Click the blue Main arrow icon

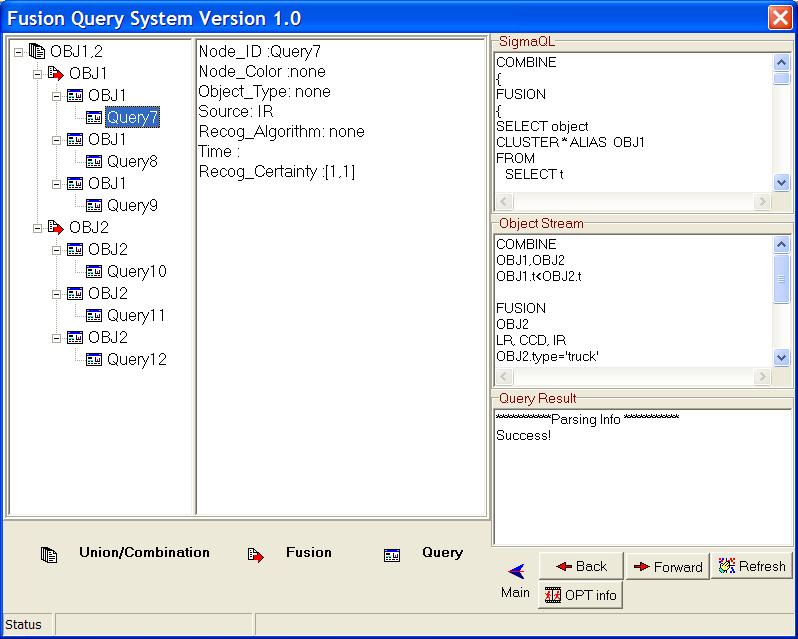point(516,571)
